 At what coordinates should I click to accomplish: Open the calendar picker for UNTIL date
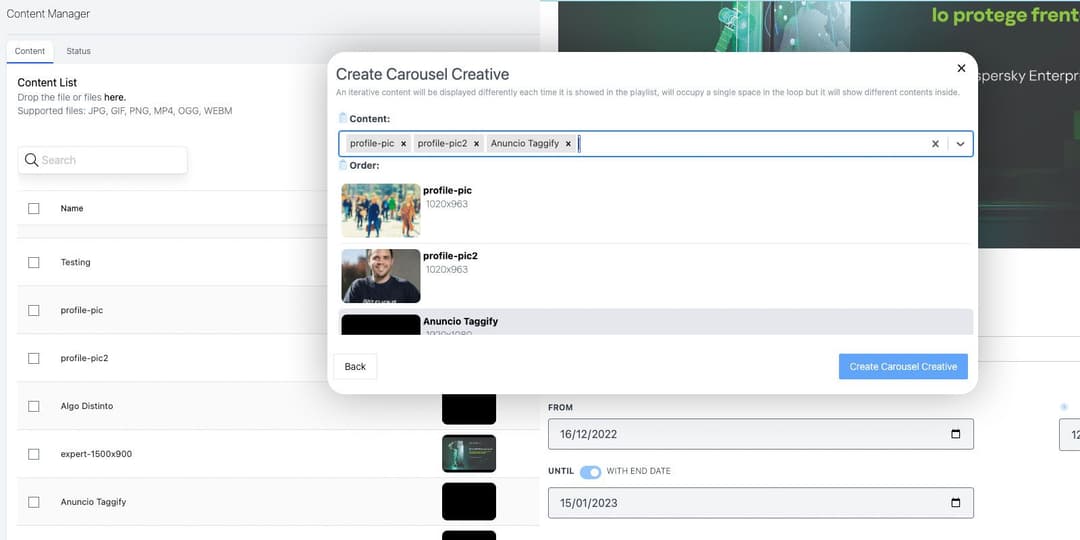tap(955, 503)
